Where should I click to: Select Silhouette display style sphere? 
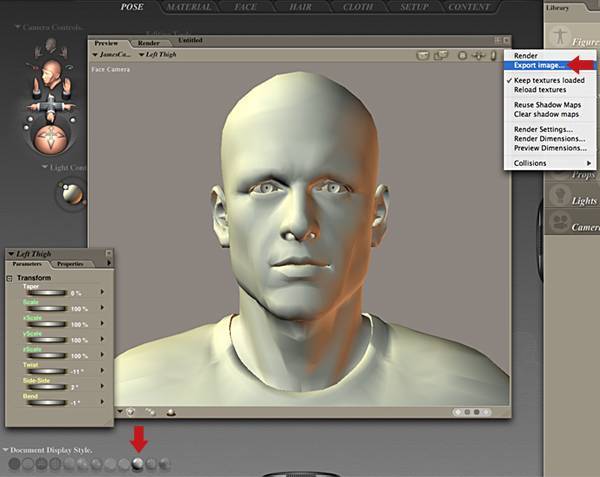tap(15, 464)
